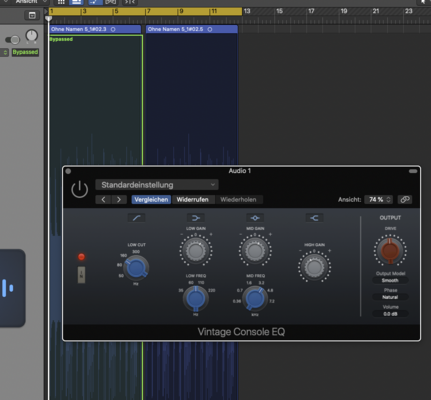Toggle the Vintage Console EQ power button
Image resolution: width=431 pixels, height=400 pixels.
(x=80, y=190)
